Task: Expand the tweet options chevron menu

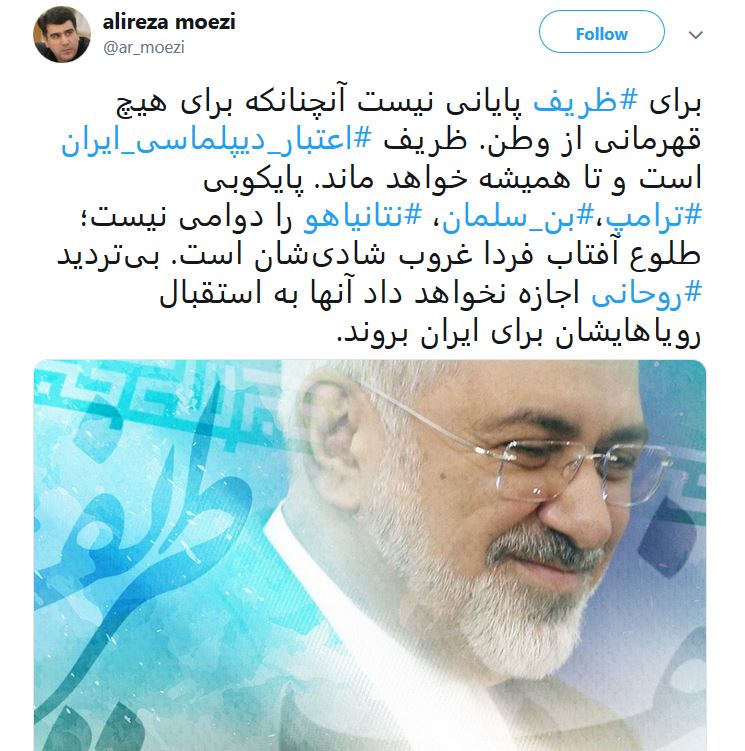Action: click(696, 34)
